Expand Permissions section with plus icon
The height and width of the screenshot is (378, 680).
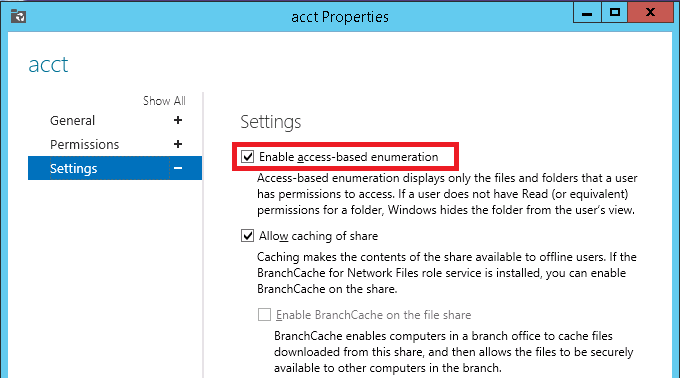[x=178, y=144]
